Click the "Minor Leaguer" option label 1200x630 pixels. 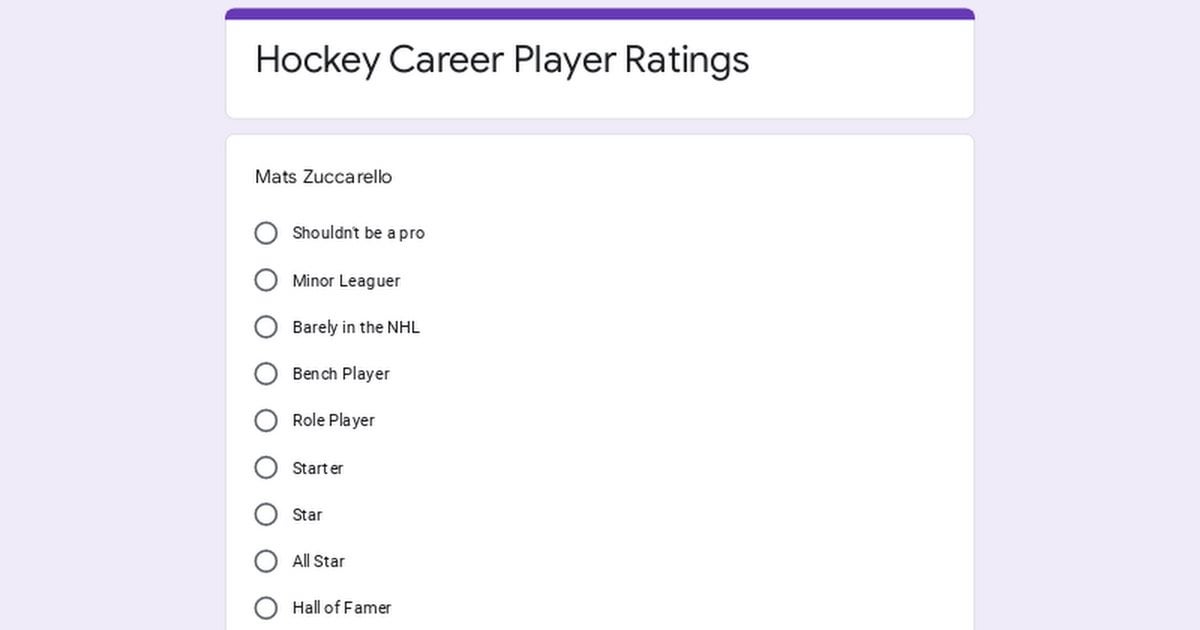click(346, 281)
